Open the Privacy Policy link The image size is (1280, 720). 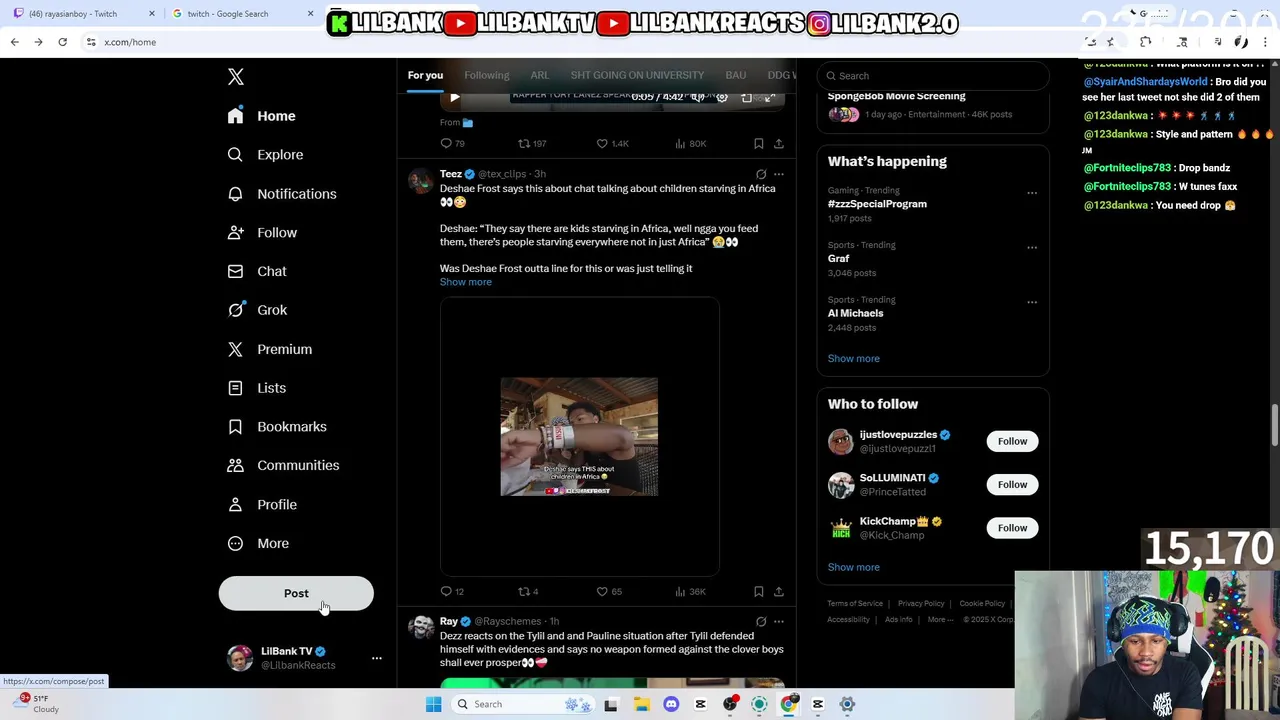(x=921, y=604)
